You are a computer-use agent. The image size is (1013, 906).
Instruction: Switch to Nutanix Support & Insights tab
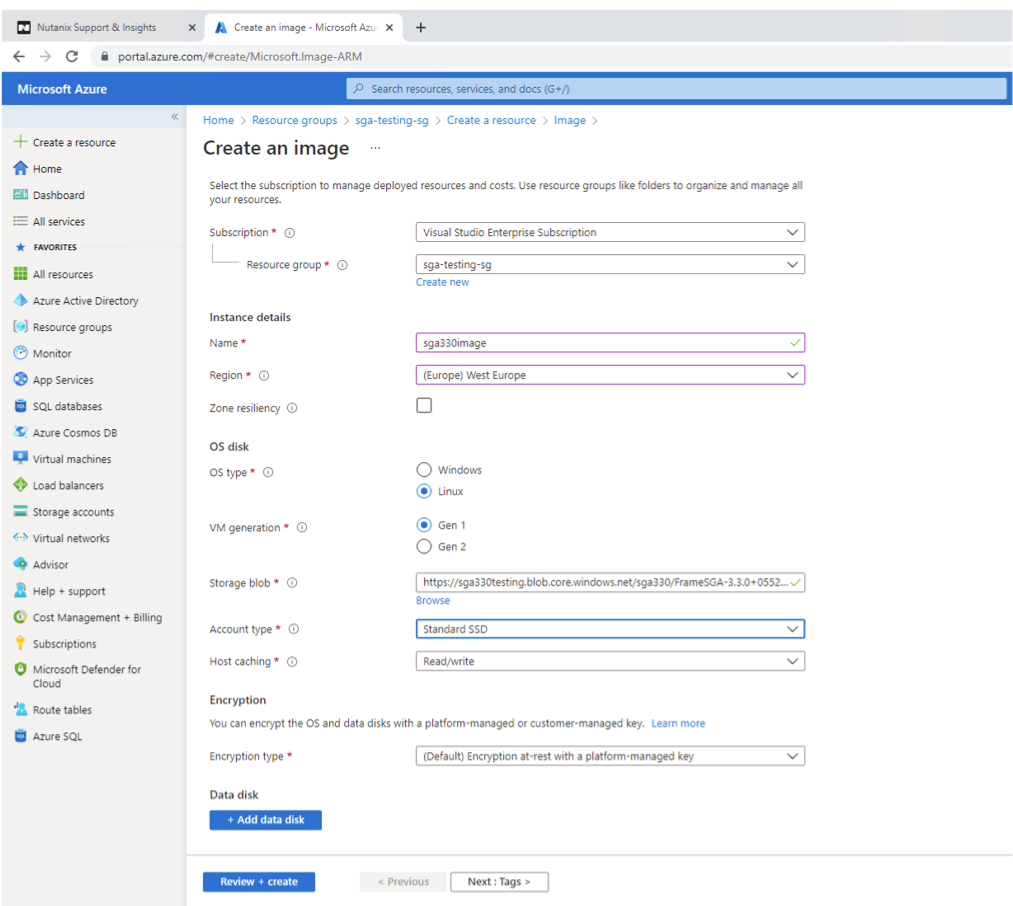pyautogui.click(x=97, y=28)
